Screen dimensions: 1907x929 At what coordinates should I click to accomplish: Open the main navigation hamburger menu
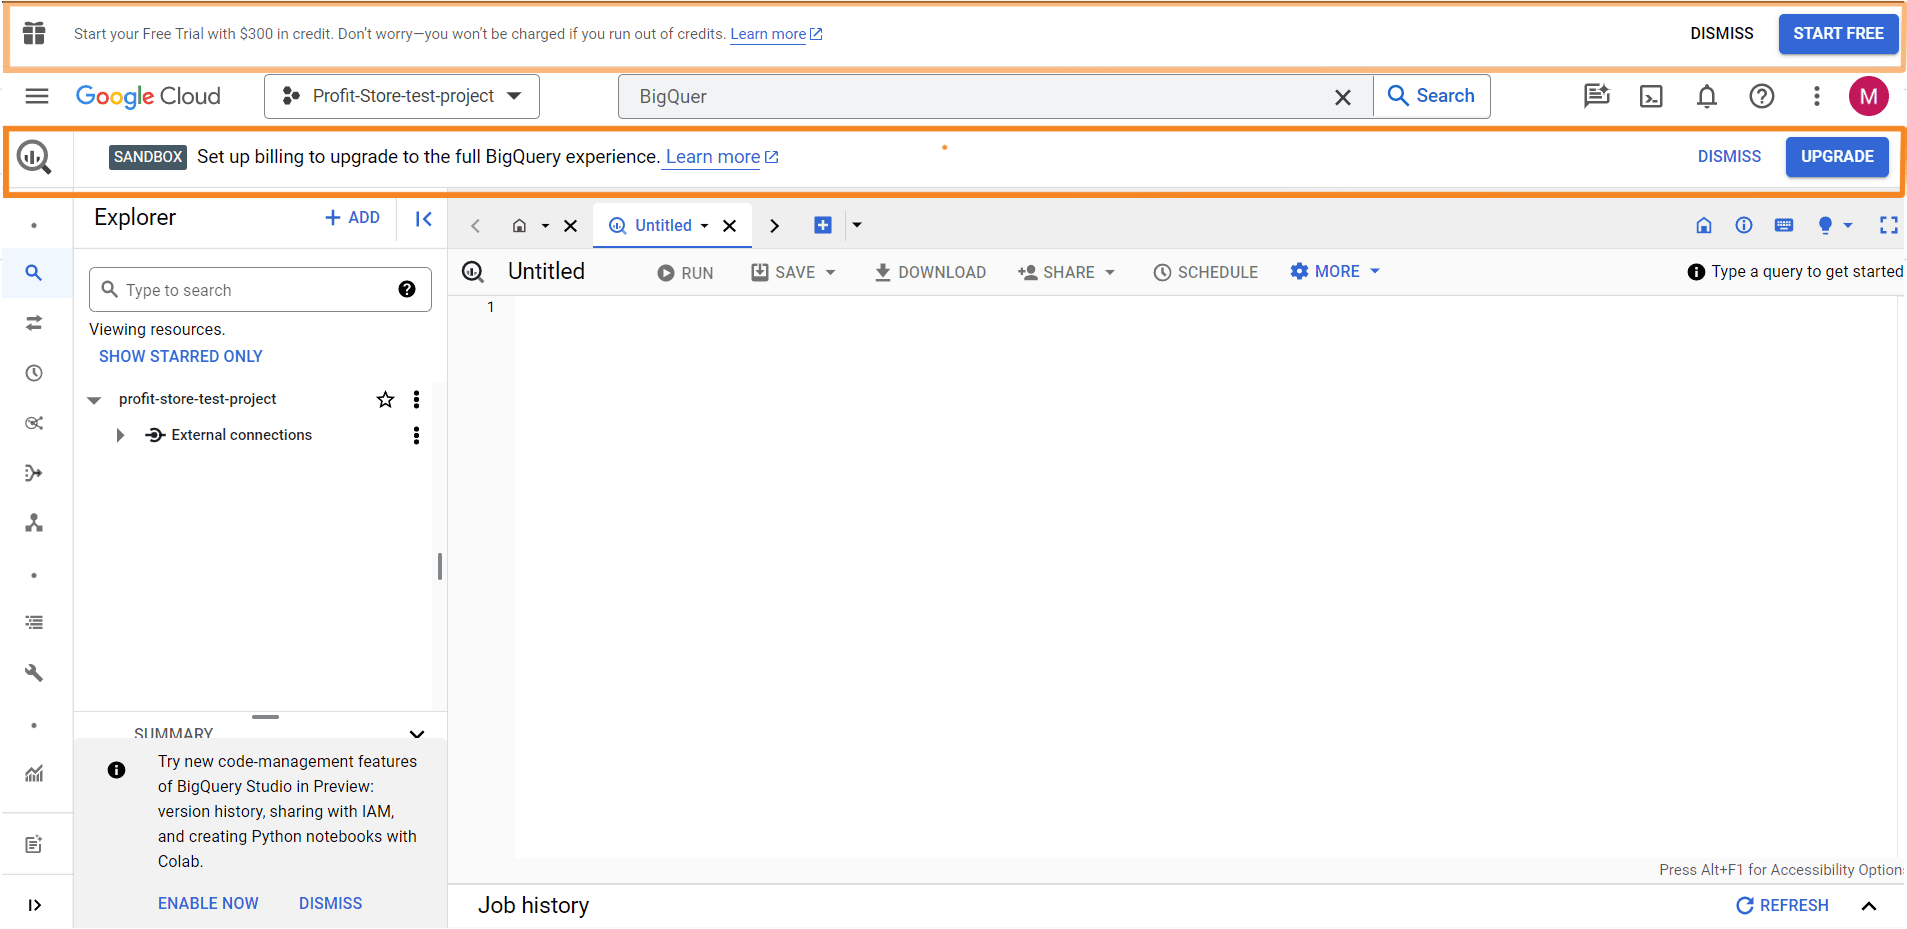37,96
